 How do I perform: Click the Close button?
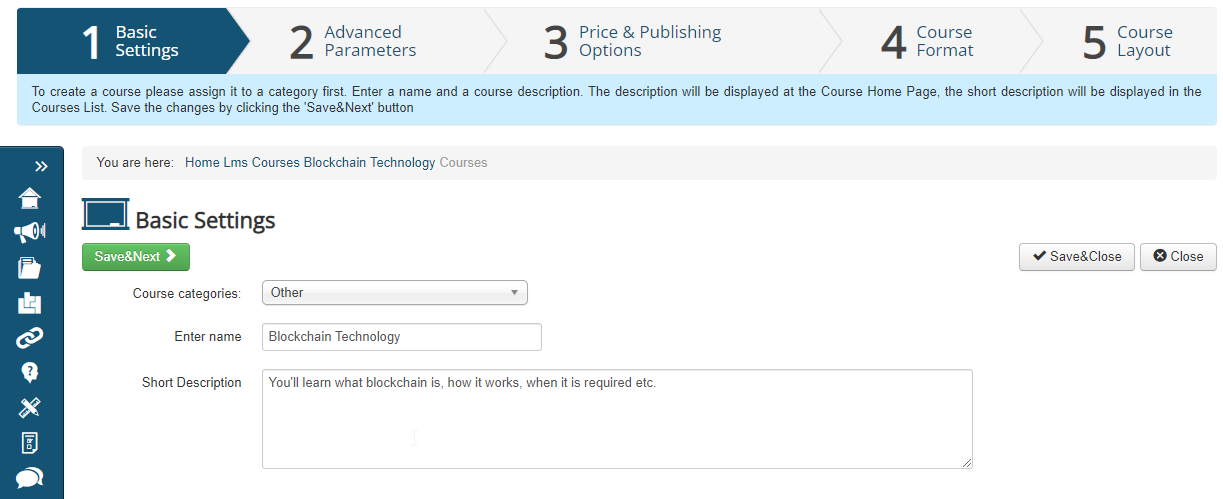coord(1178,257)
